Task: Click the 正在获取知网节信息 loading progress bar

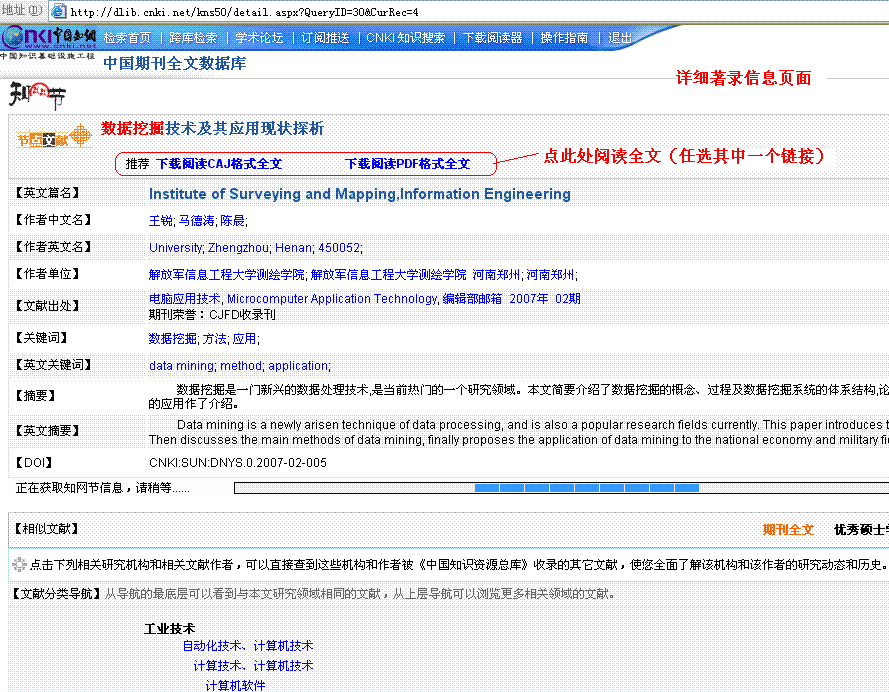Action: pos(561,488)
